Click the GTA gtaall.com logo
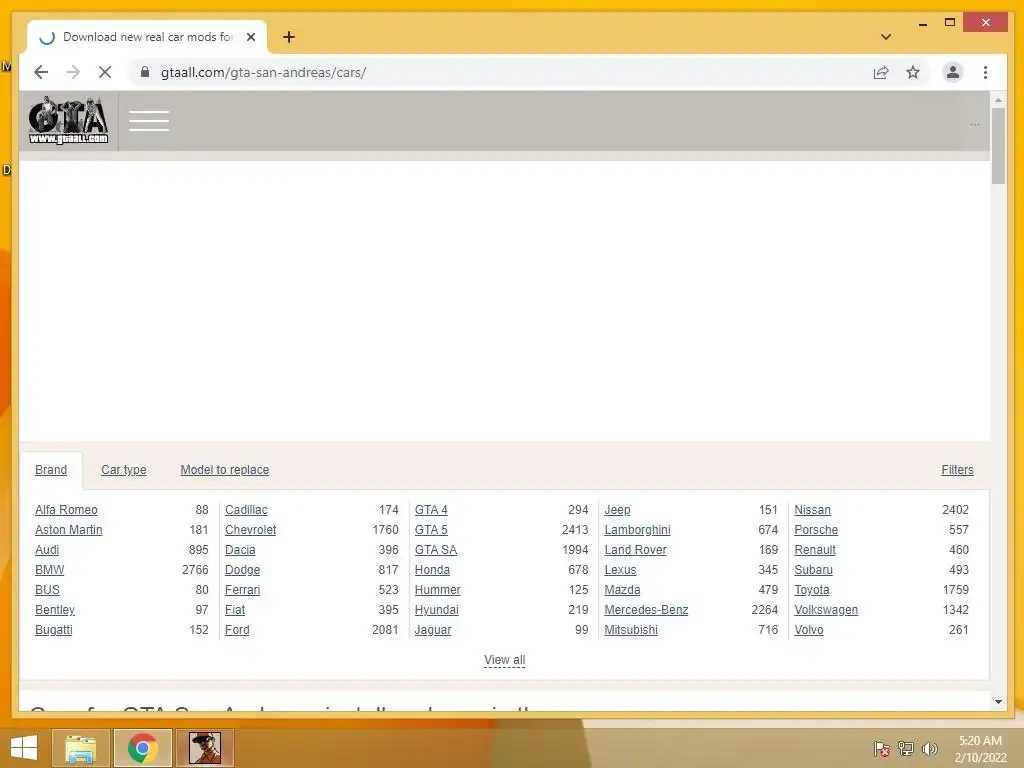Screen dimensions: 1024x768 point(69,120)
